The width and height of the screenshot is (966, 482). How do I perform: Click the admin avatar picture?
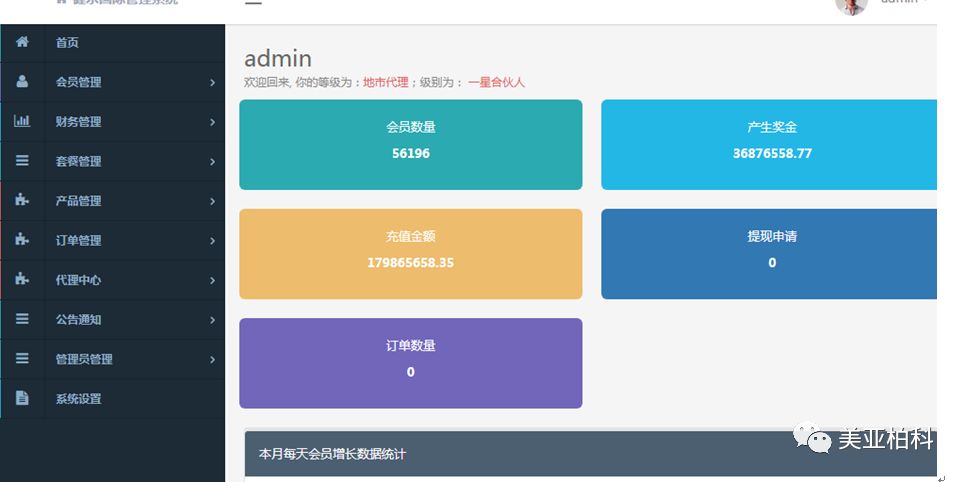pos(851,5)
